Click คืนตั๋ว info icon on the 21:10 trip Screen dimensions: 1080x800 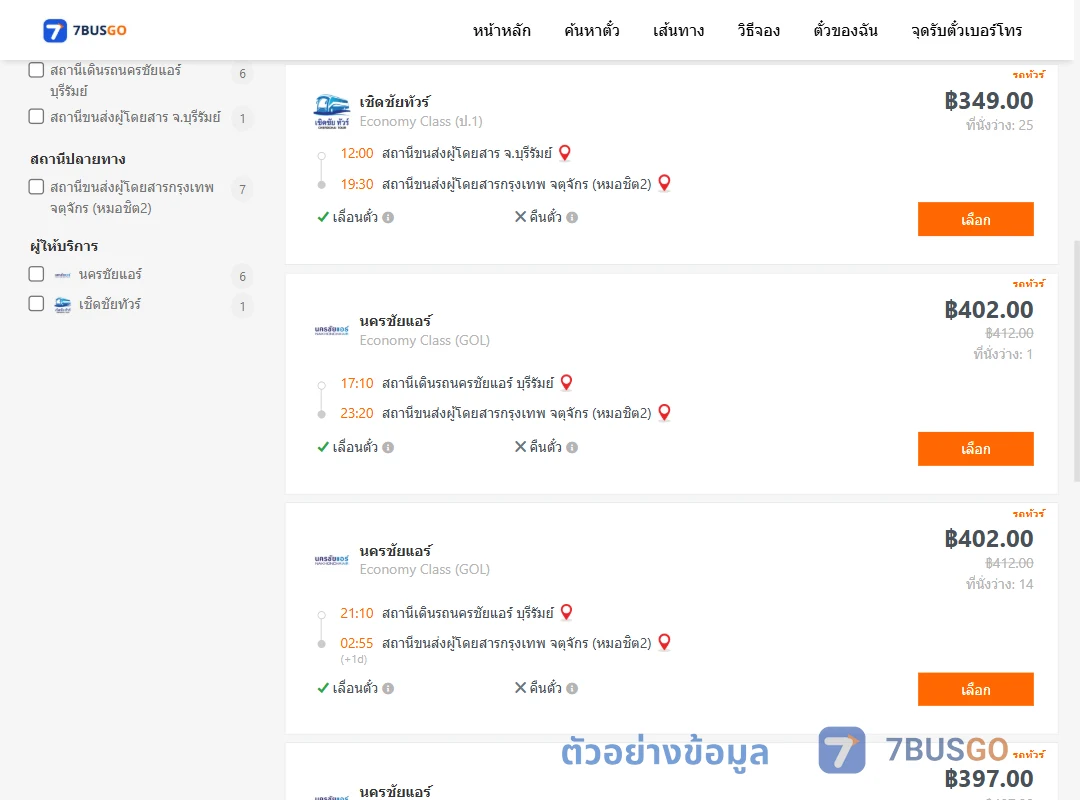[x=572, y=688]
